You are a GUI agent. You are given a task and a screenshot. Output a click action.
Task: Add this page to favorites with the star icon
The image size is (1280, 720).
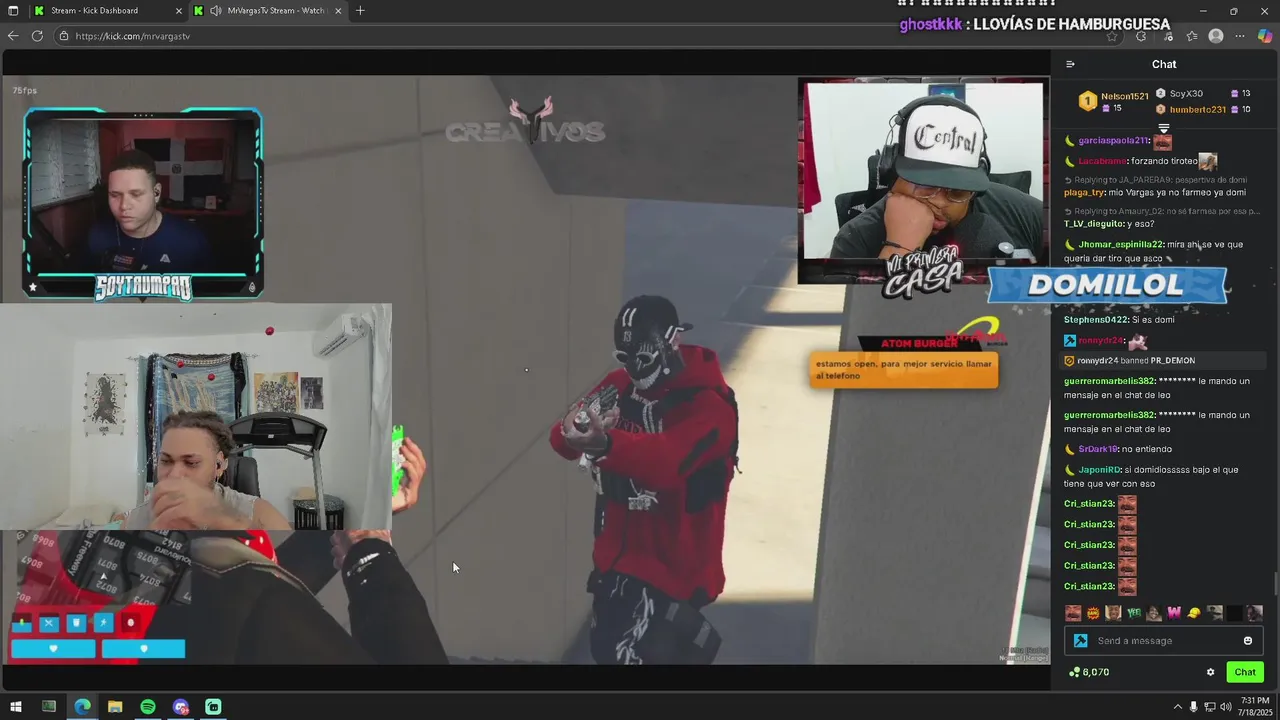point(1112,36)
